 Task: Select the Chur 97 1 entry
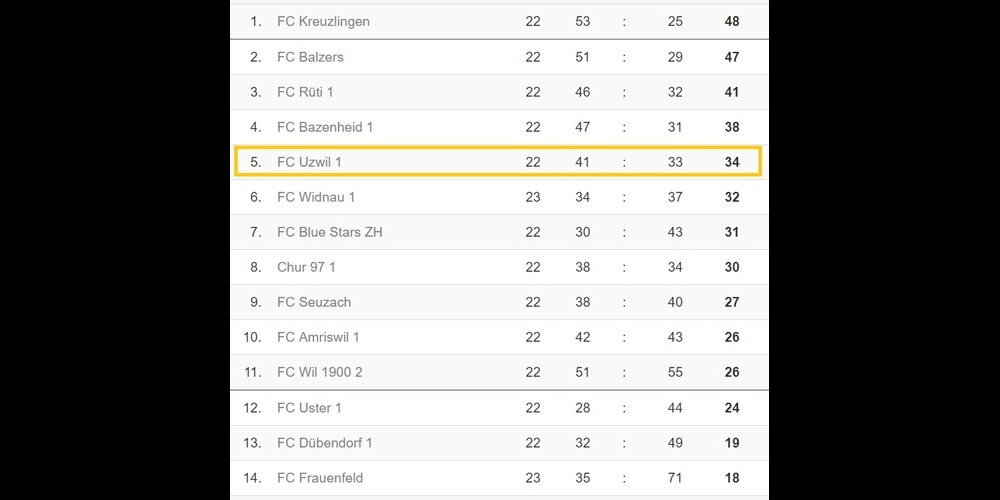[306, 267]
